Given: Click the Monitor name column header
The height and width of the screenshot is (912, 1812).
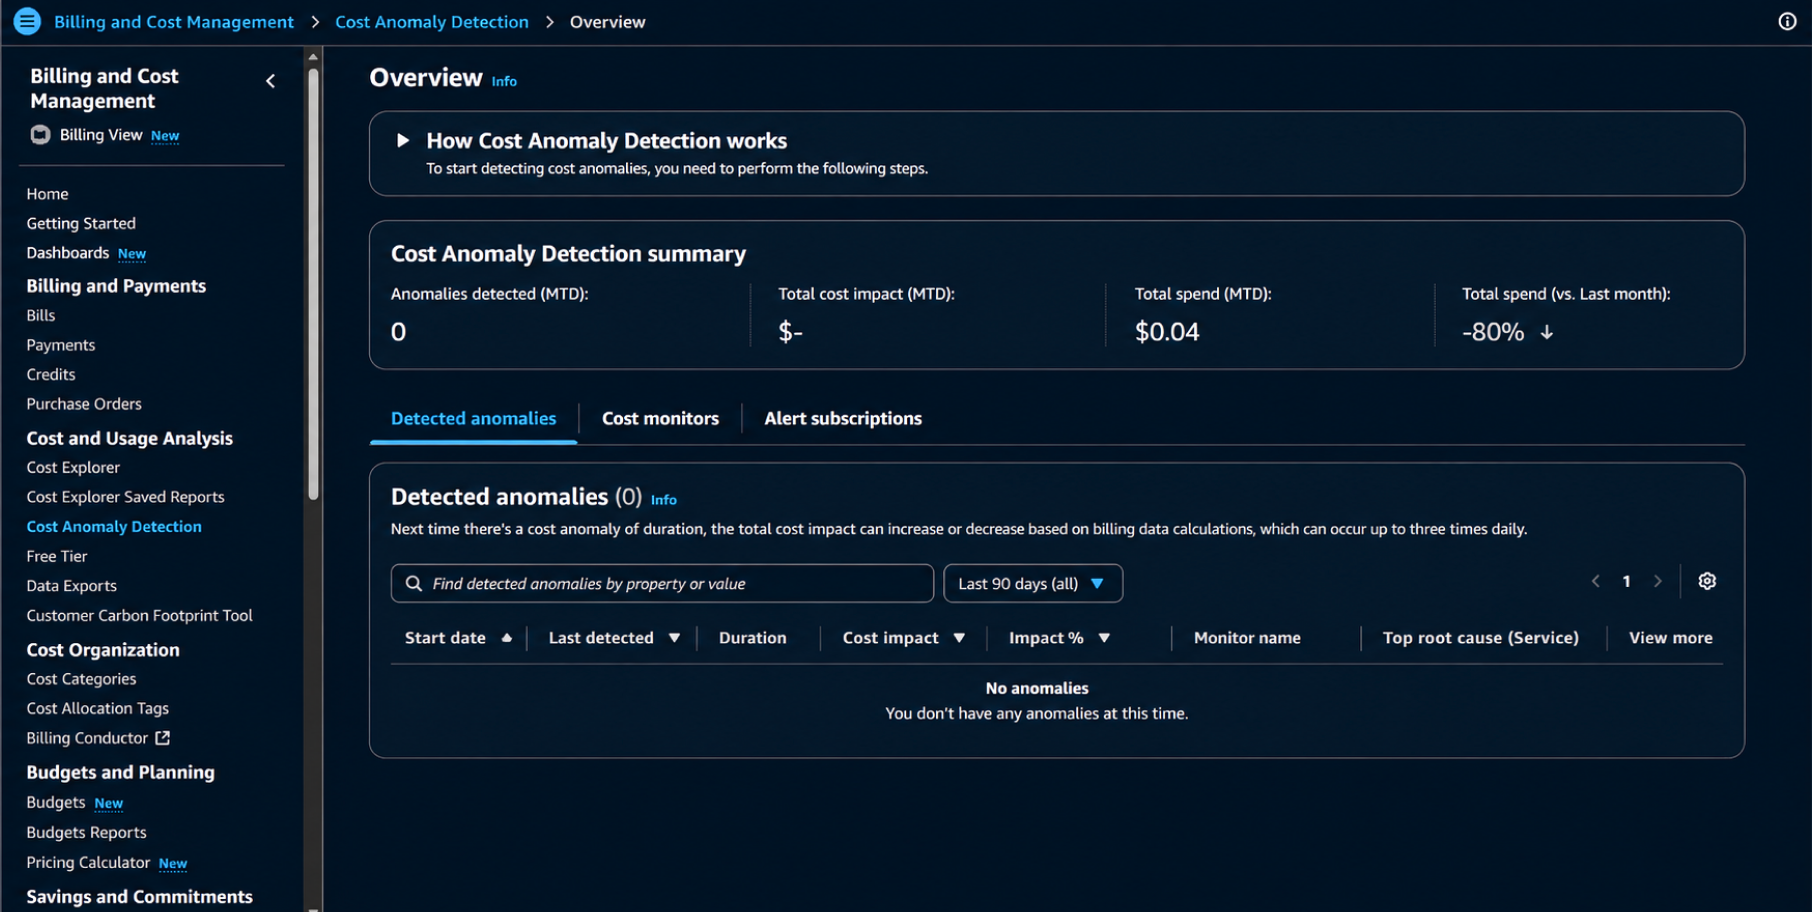Looking at the screenshot, I should (x=1247, y=638).
